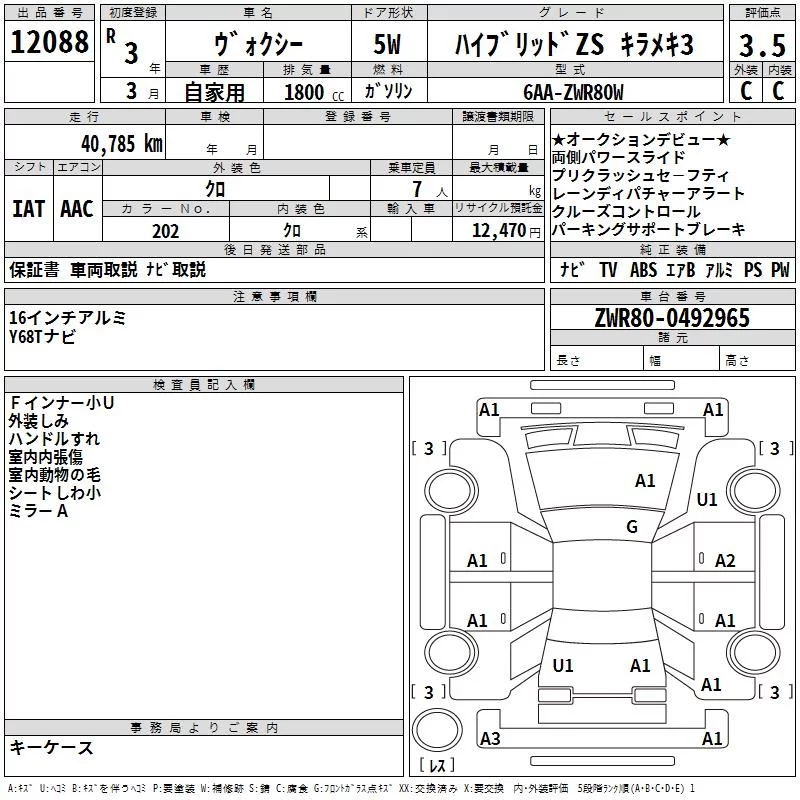Select the ★オークションデビュー★ sales point
The height and width of the screenshot is (800, 800).
pyautogui.click(x=641, y=140)
